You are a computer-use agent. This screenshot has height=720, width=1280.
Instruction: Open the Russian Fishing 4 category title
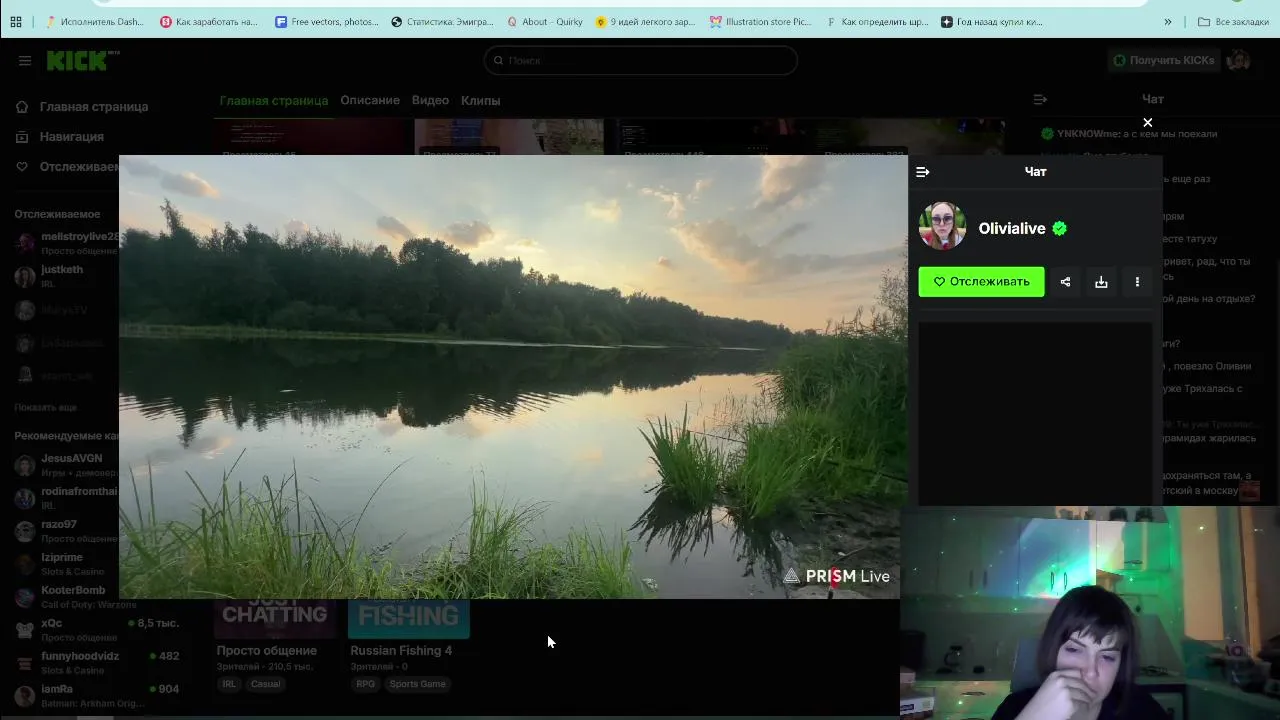pos(401,651)
